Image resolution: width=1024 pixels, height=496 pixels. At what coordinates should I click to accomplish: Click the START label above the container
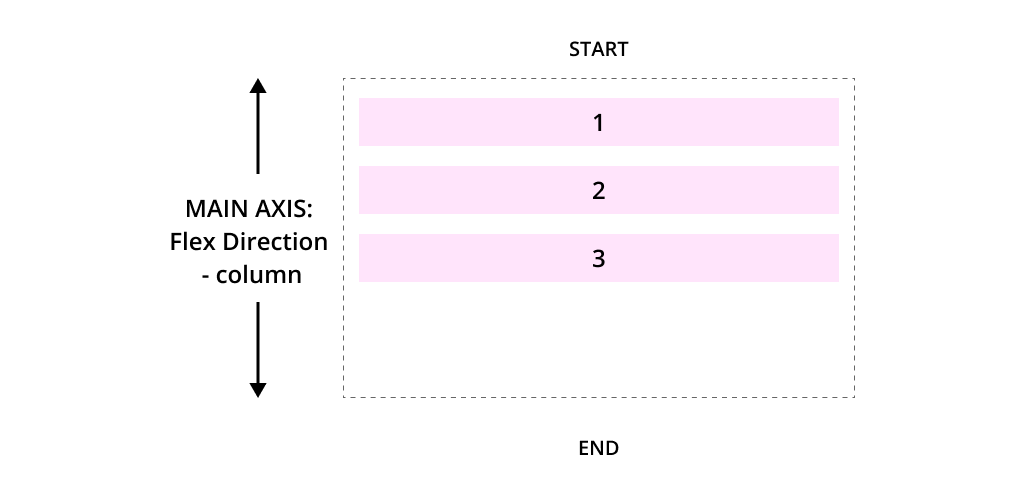pos(598,50)
